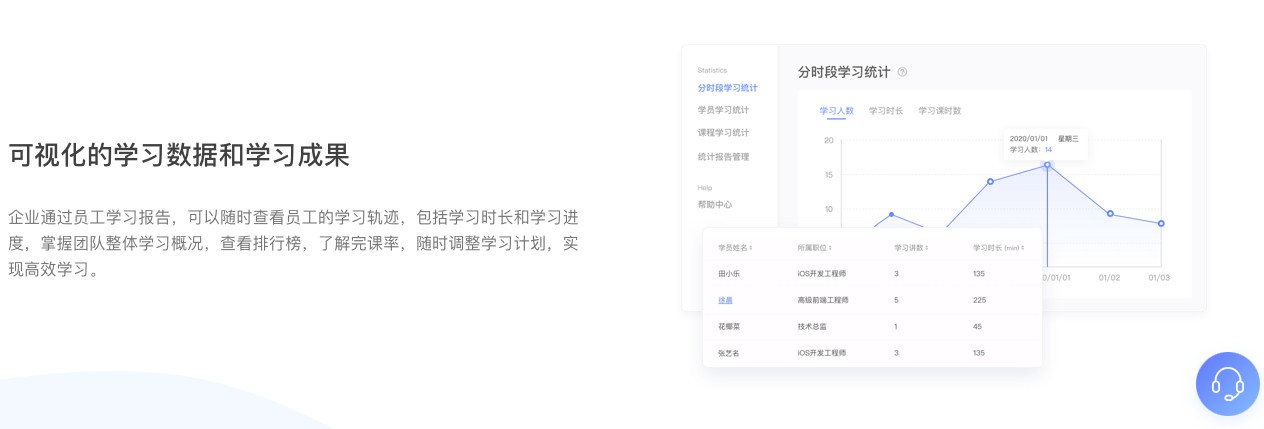The height and width of the screenshot is (429, 1264).
Task: Click the student name 花椰菜
Action: (x=729, y=327)
